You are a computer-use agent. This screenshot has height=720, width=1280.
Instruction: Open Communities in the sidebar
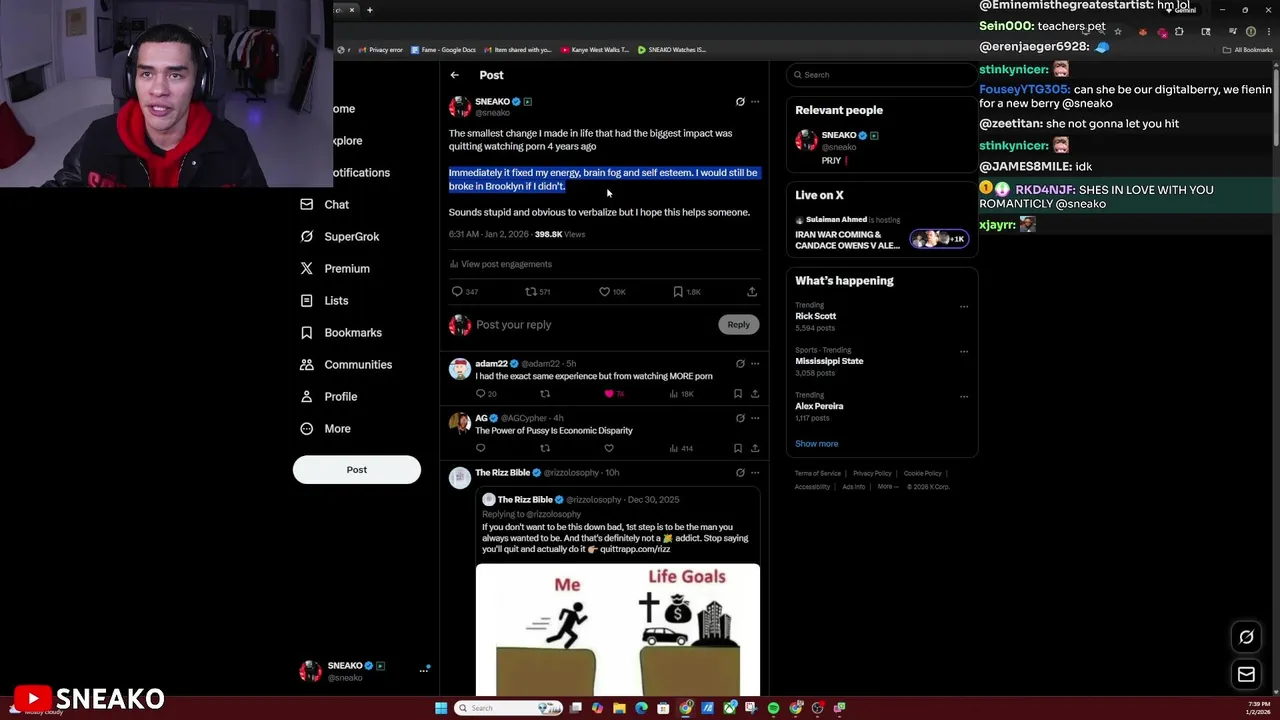346,364
